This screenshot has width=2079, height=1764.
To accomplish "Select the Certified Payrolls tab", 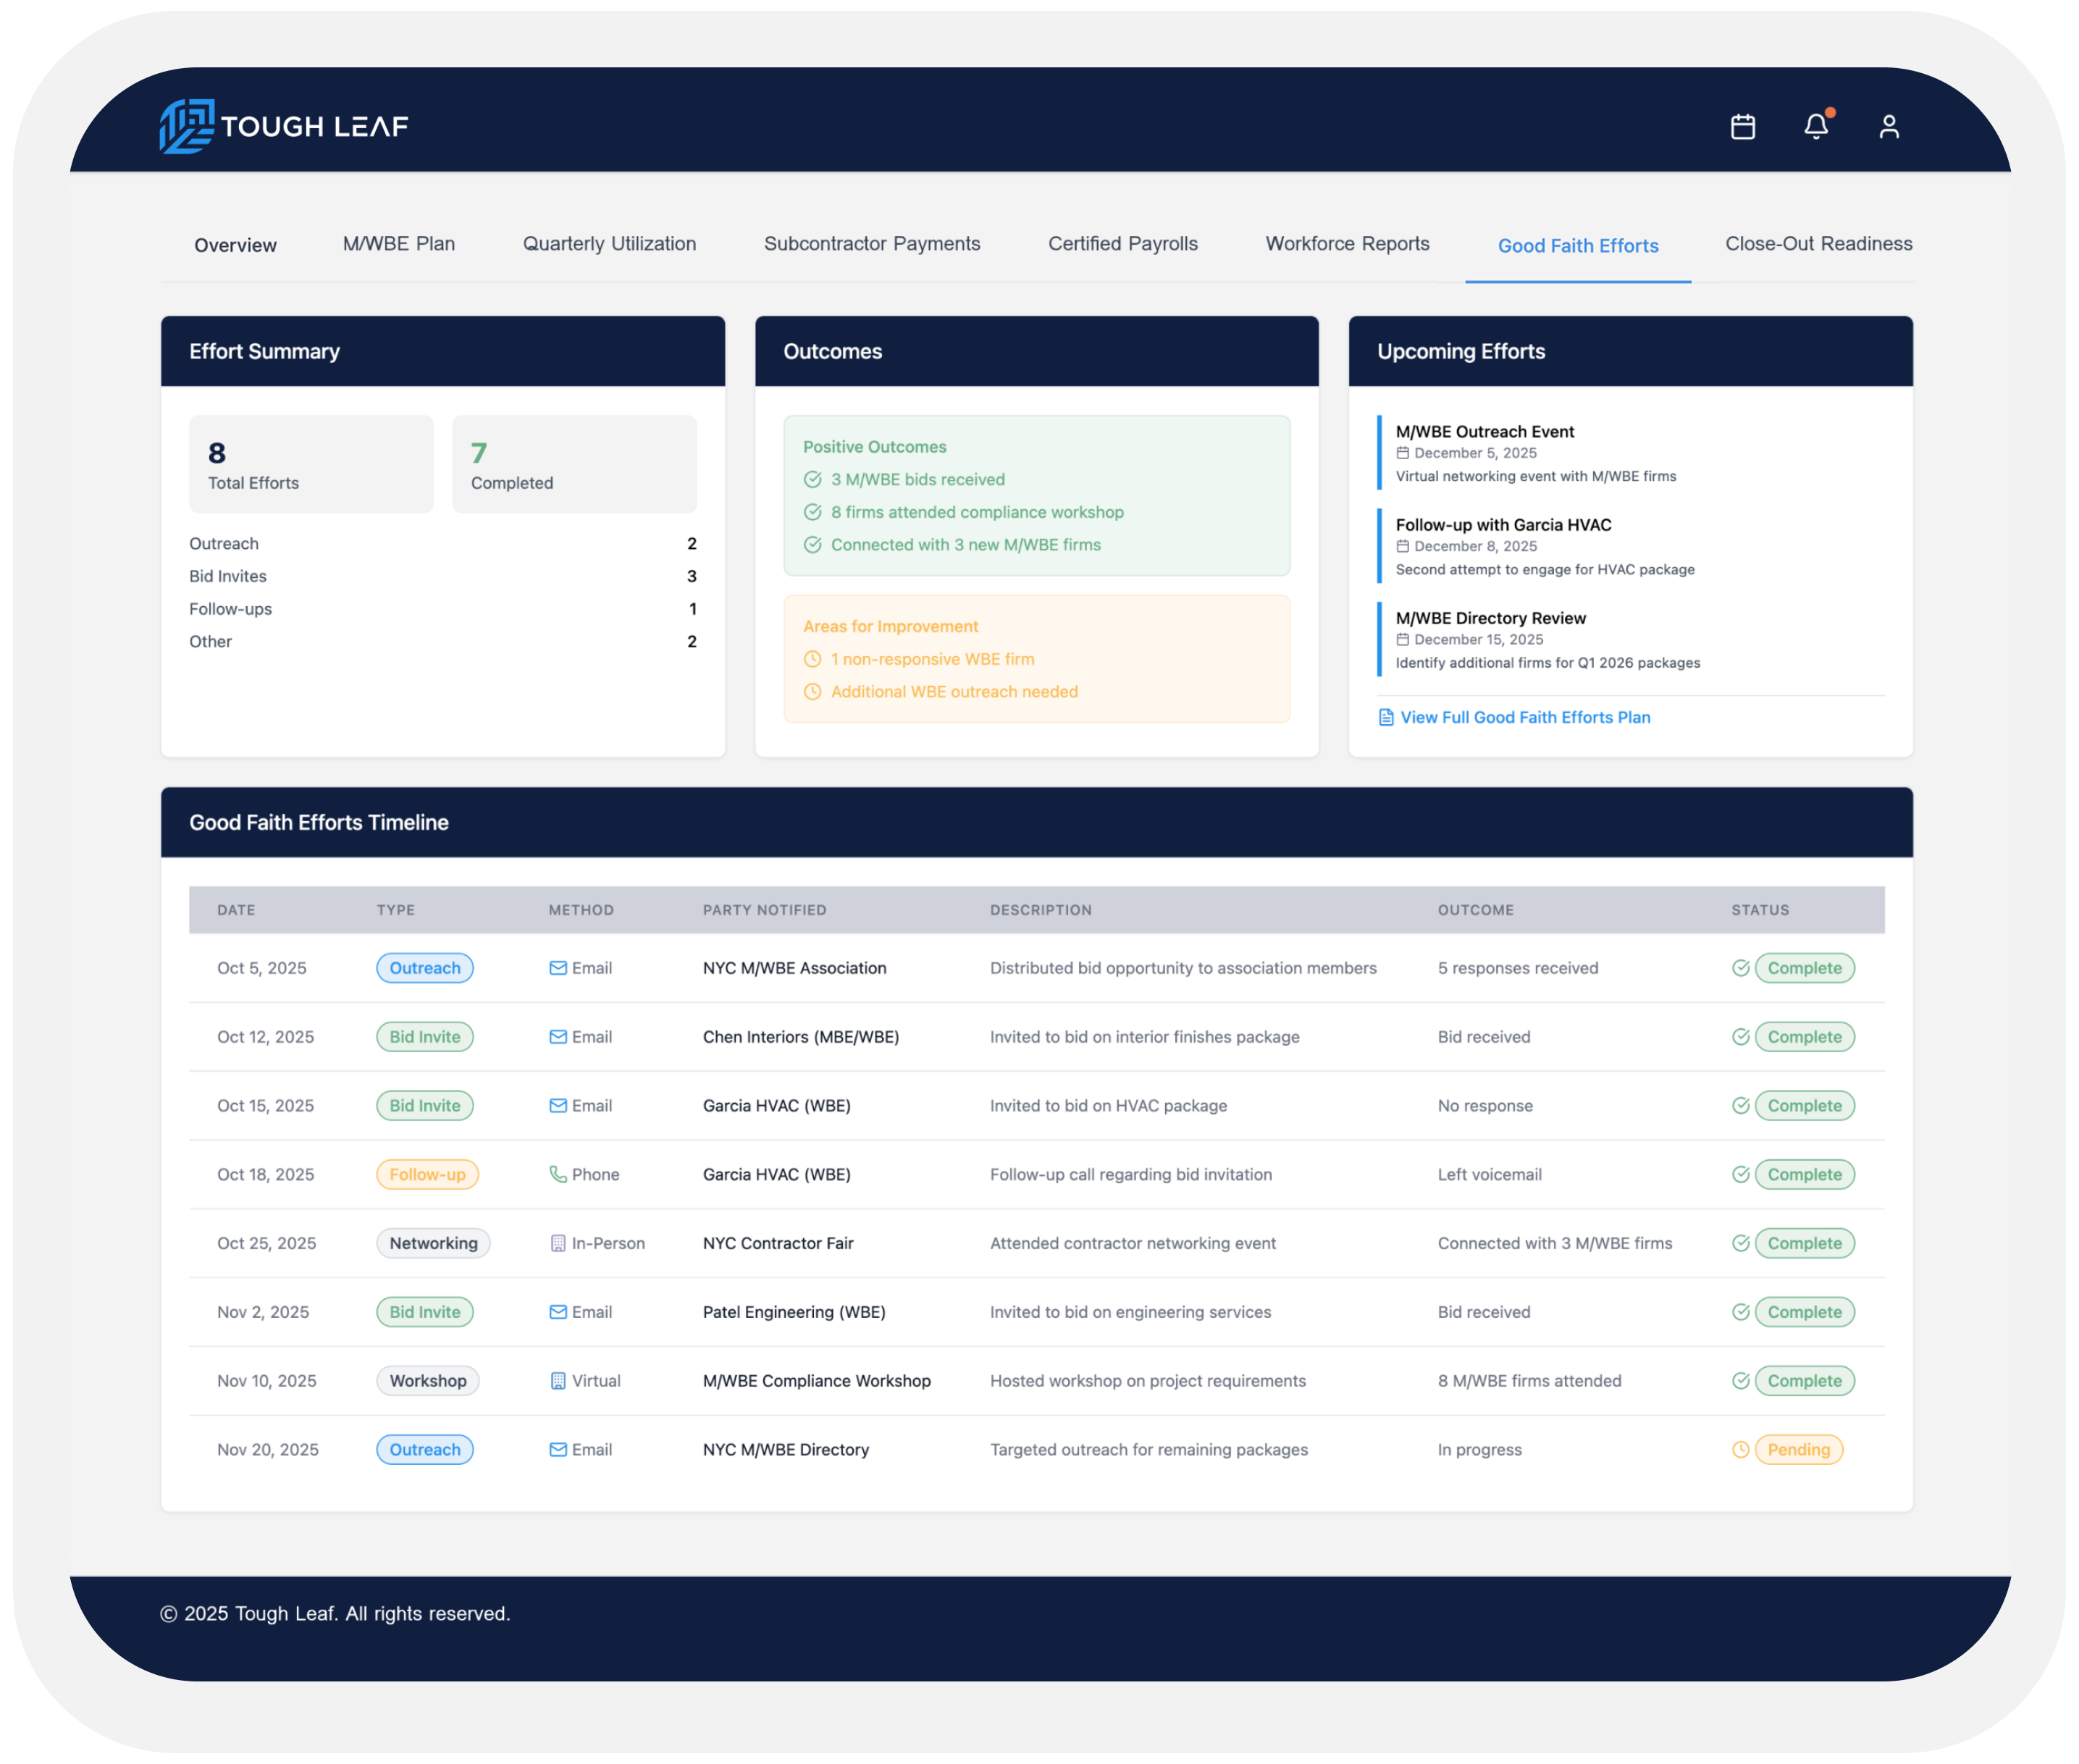I will (1122, 244).
